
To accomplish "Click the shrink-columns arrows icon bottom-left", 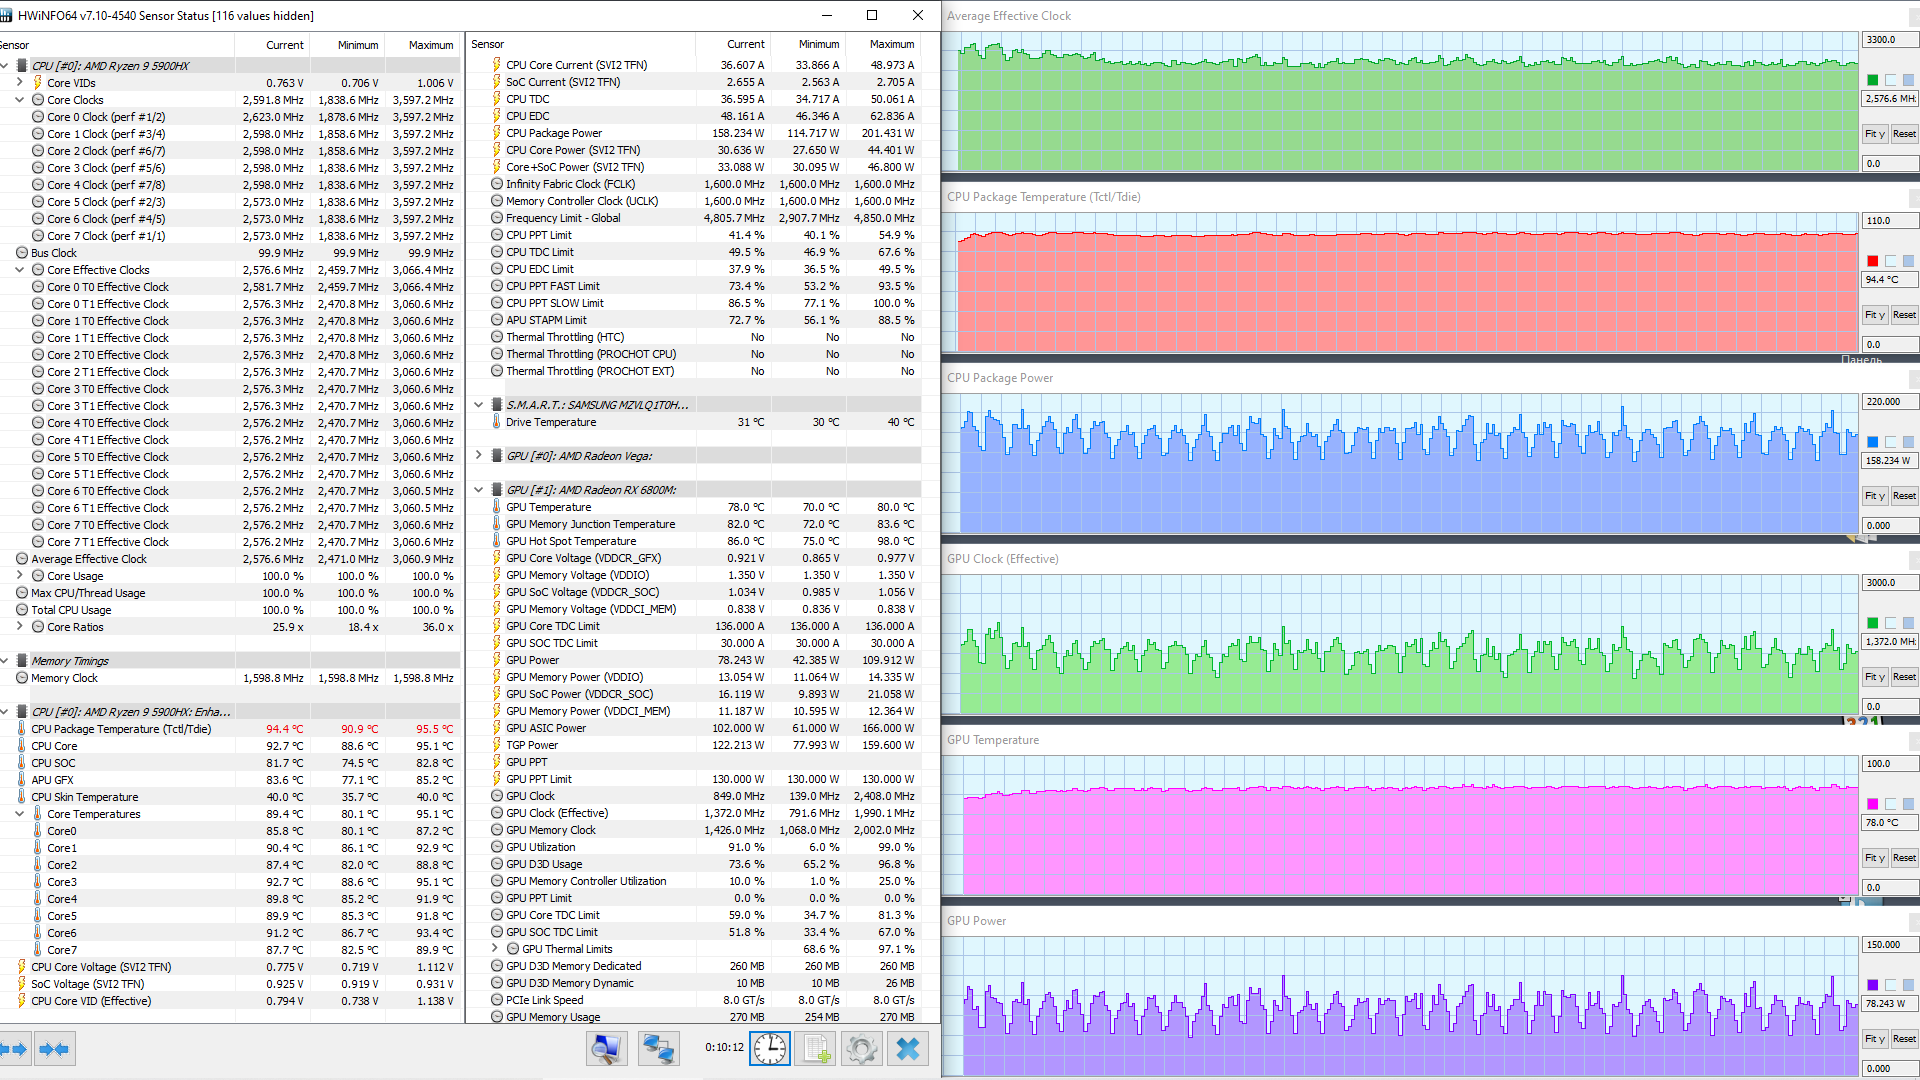I will click(54, 1049).
